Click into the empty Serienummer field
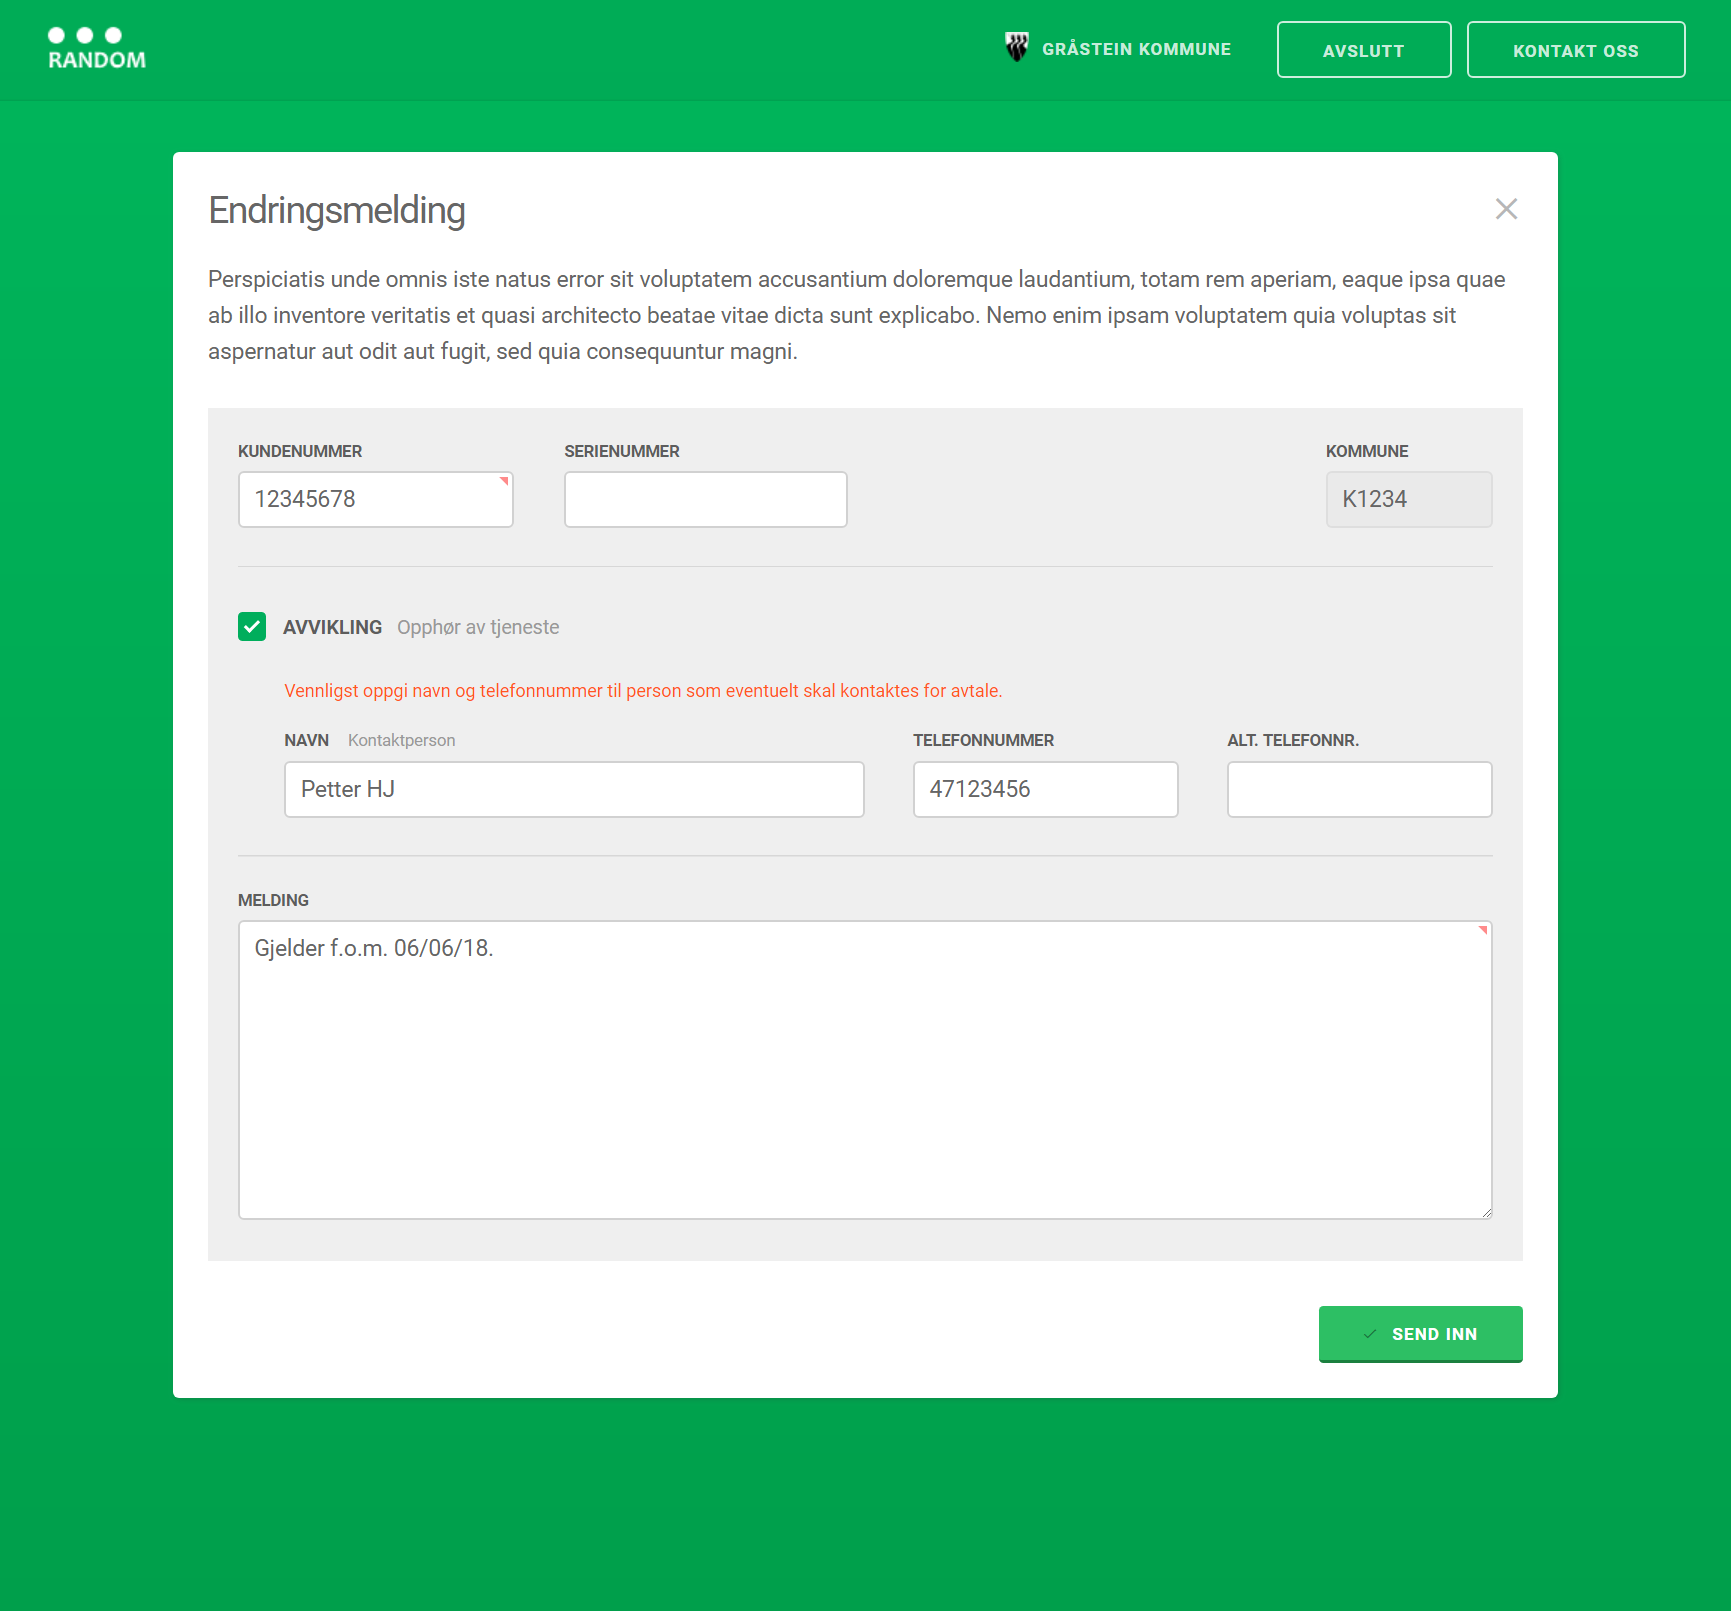This screenshot has height=1611, width=1731. (x=706, y=499)
